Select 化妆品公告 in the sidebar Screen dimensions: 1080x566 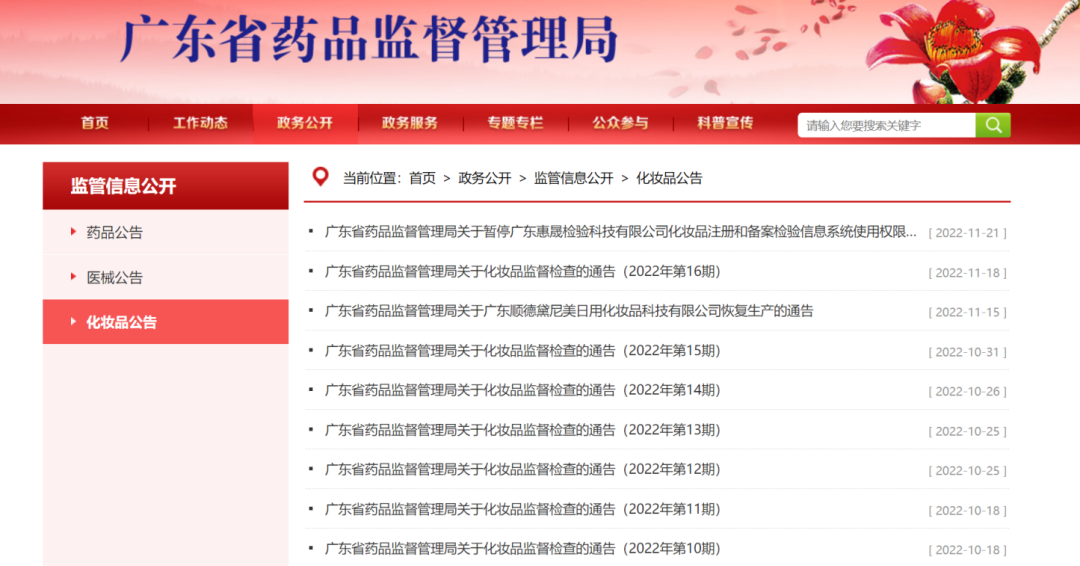pos(122,322)
